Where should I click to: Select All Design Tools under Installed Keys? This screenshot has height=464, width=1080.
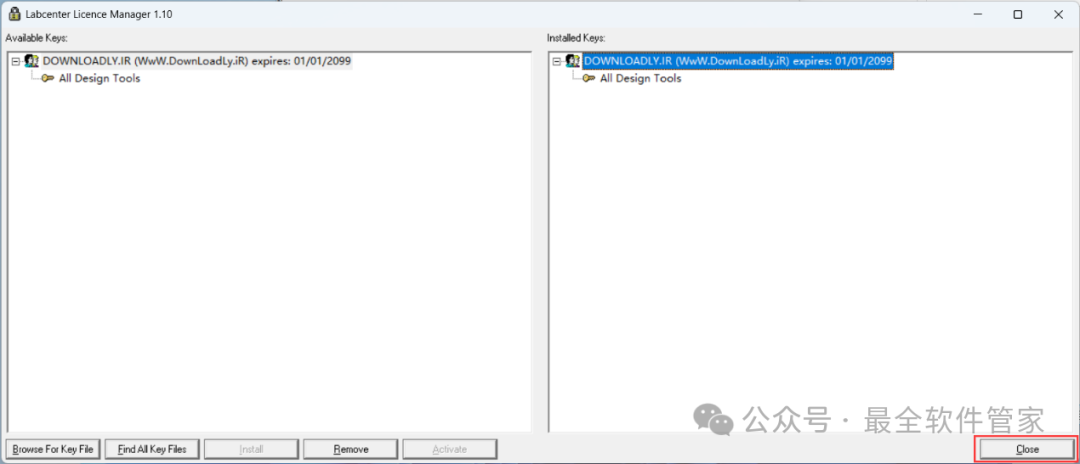point(641,78)
